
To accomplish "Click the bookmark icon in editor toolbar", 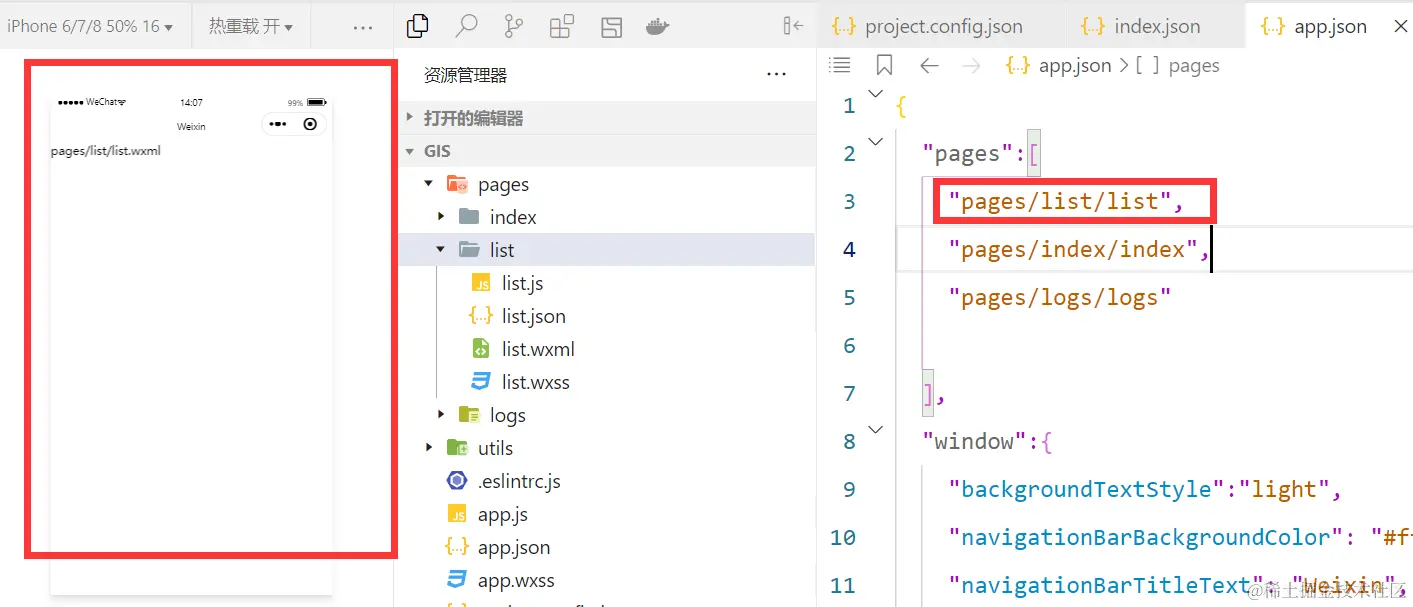I will pos(884,65).
